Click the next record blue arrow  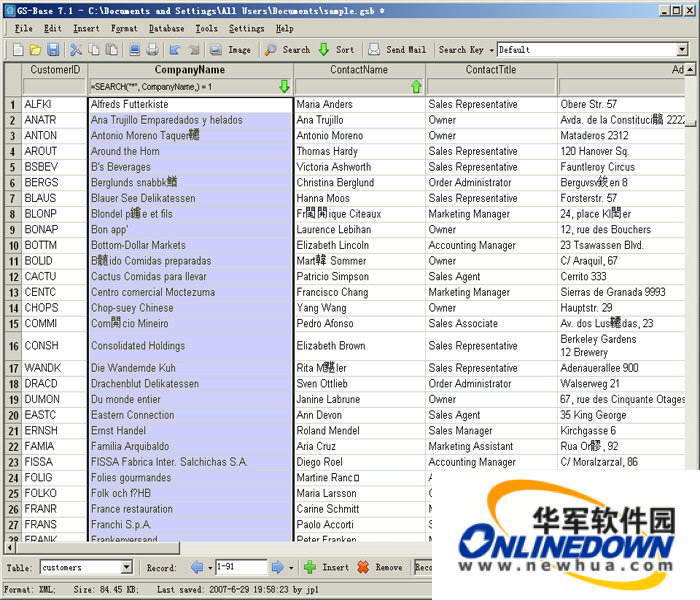point(277,567)
